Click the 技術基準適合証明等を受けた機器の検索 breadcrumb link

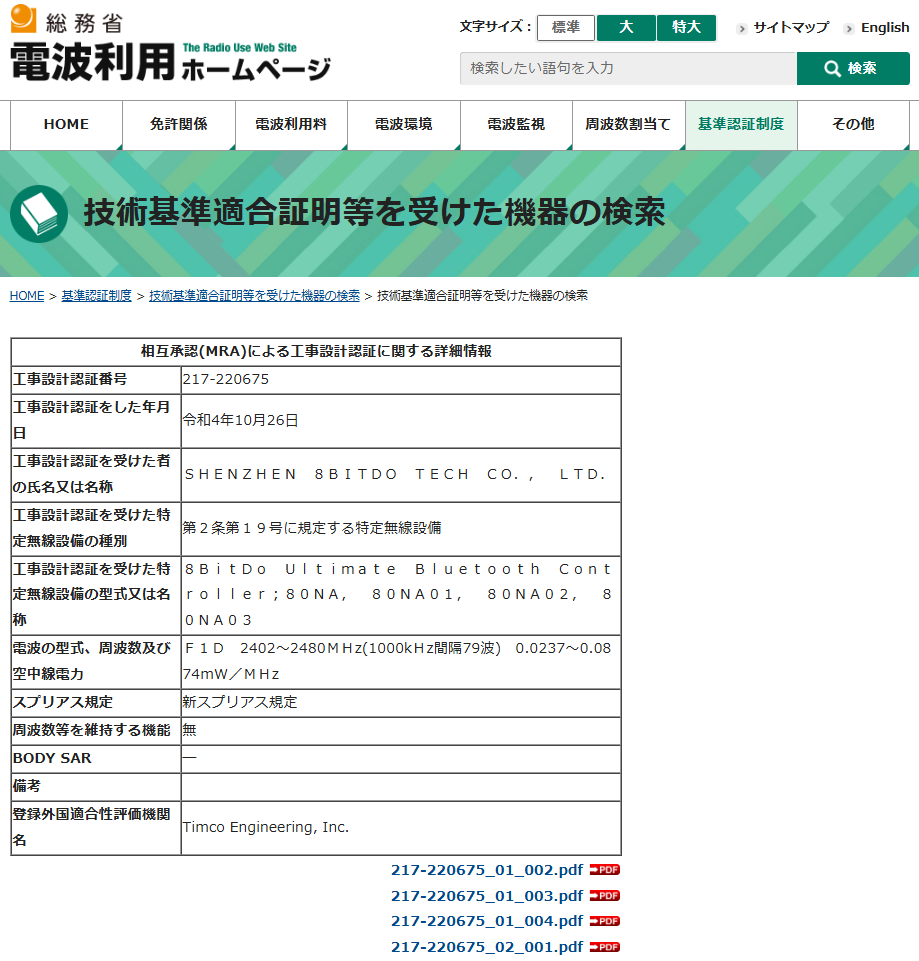pos(254,296)
